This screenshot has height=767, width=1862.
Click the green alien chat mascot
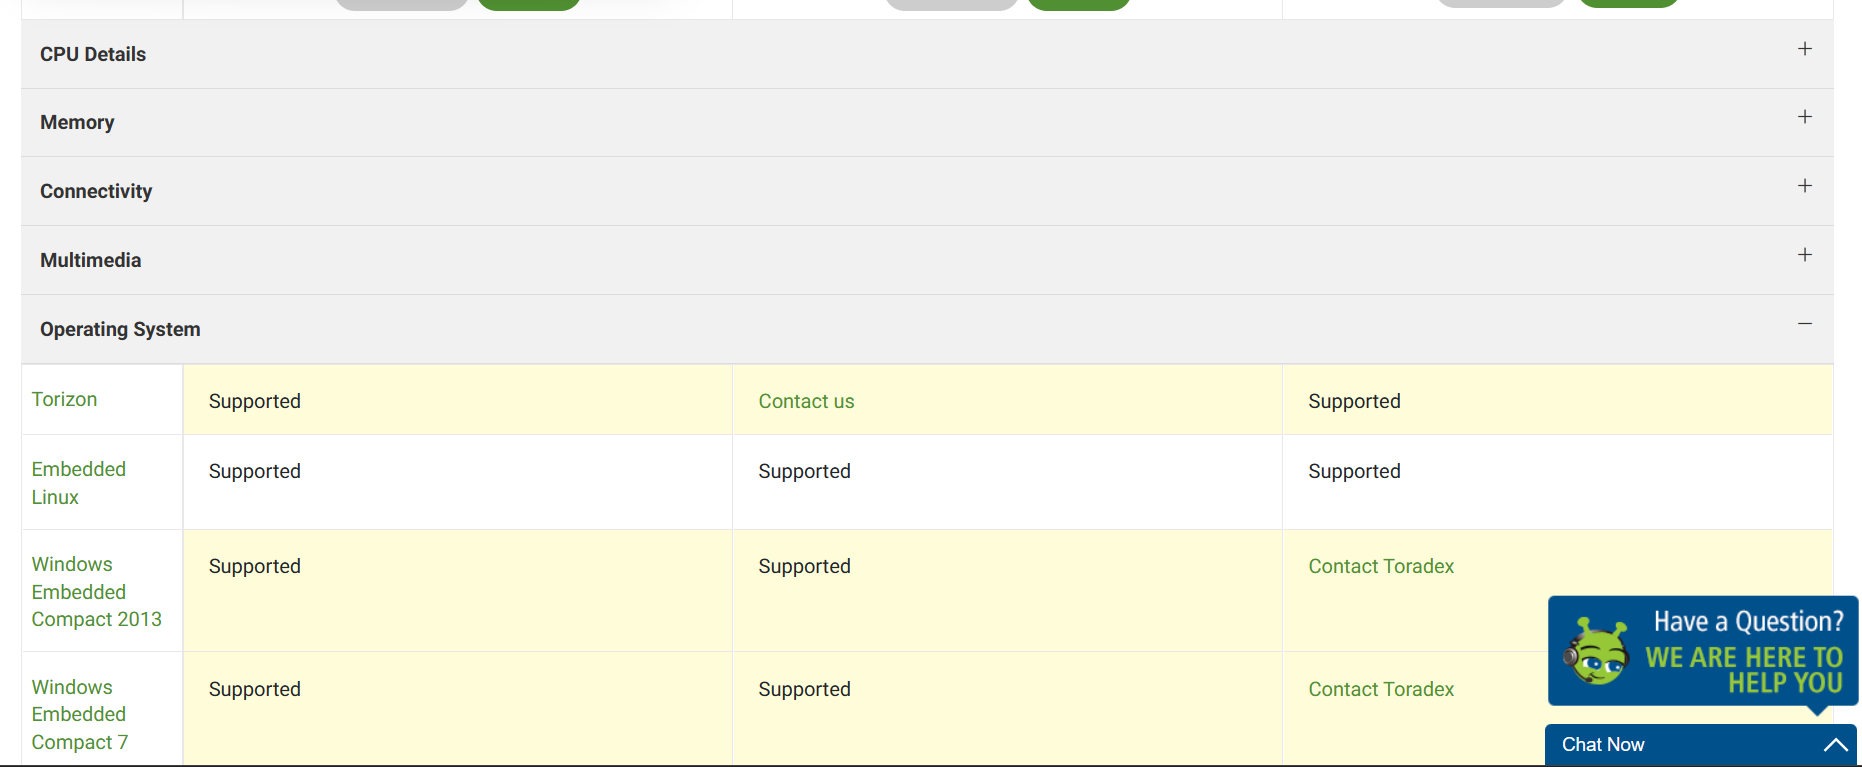tap(1596, 652)
